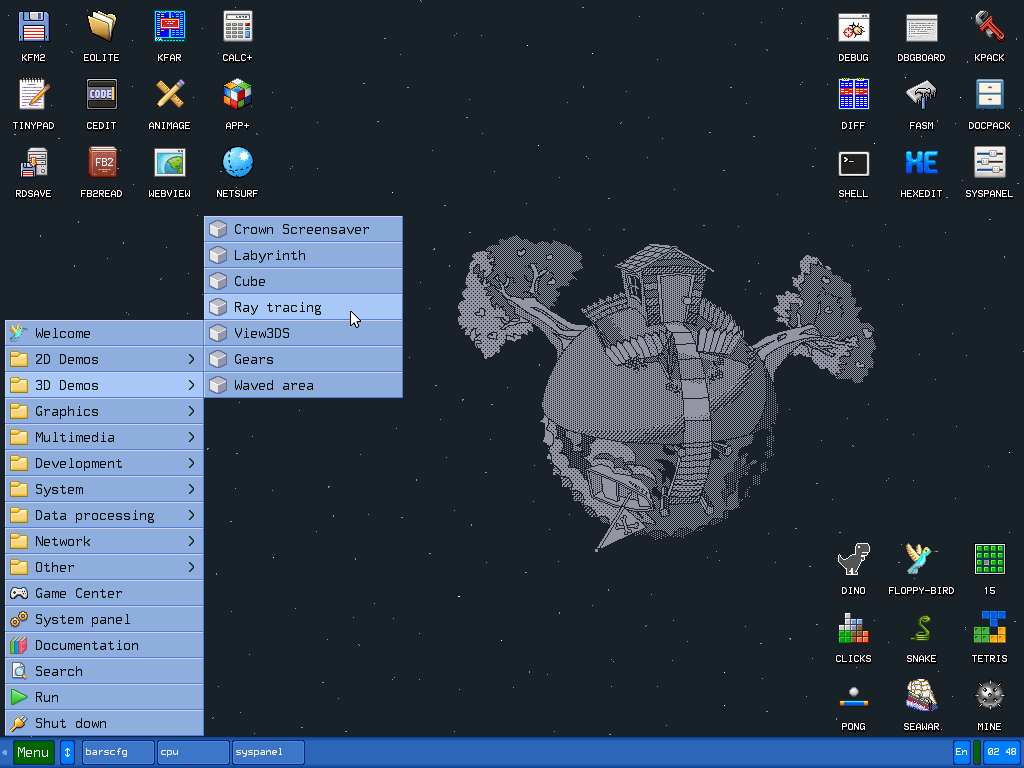Select Ray tracing from 3D Demos
The image size is (1024, 768).
[303, 307]
